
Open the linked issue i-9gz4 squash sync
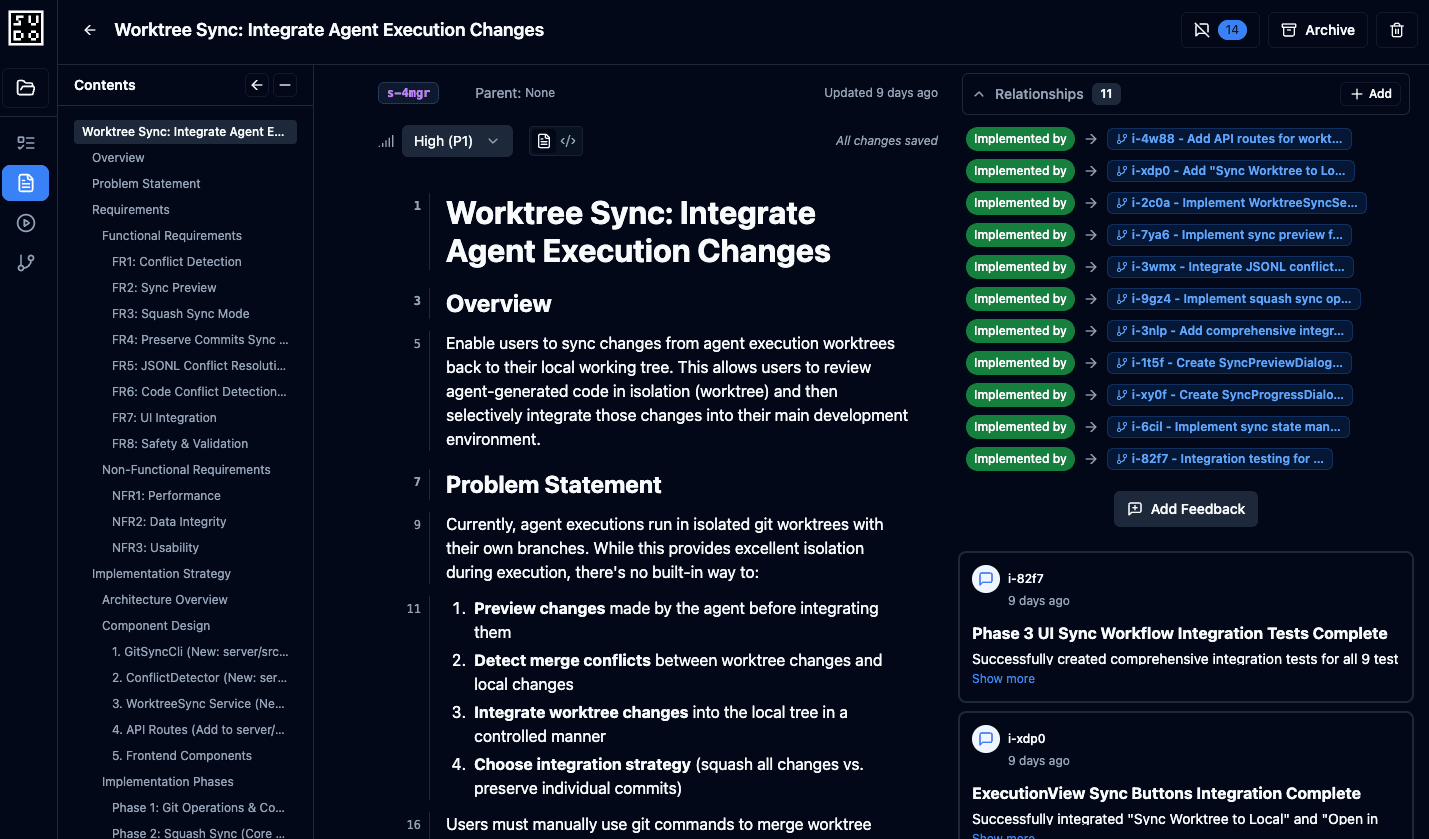(1235, 299)
